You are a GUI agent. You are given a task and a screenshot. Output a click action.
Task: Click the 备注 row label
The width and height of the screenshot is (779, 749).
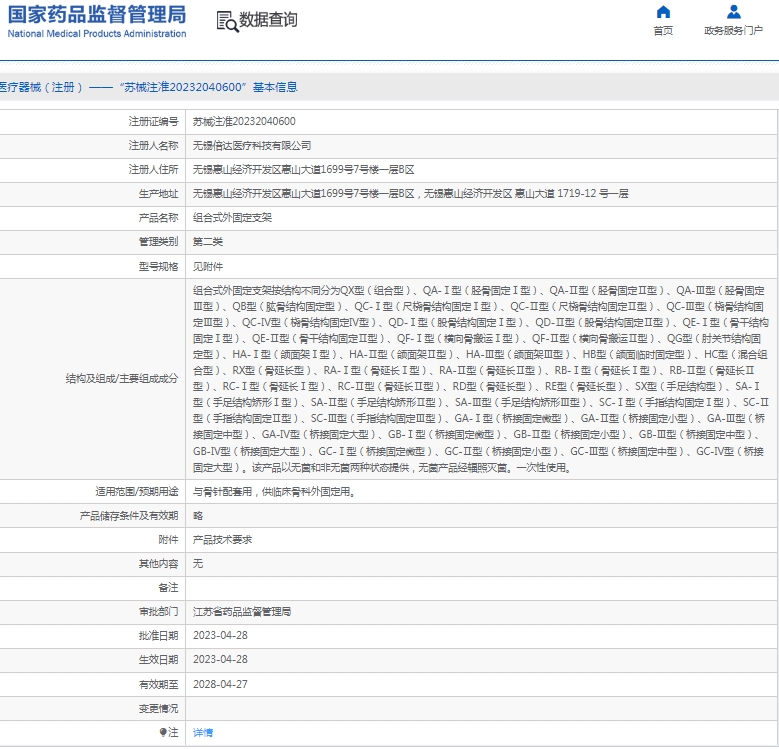tap(168, 588)
